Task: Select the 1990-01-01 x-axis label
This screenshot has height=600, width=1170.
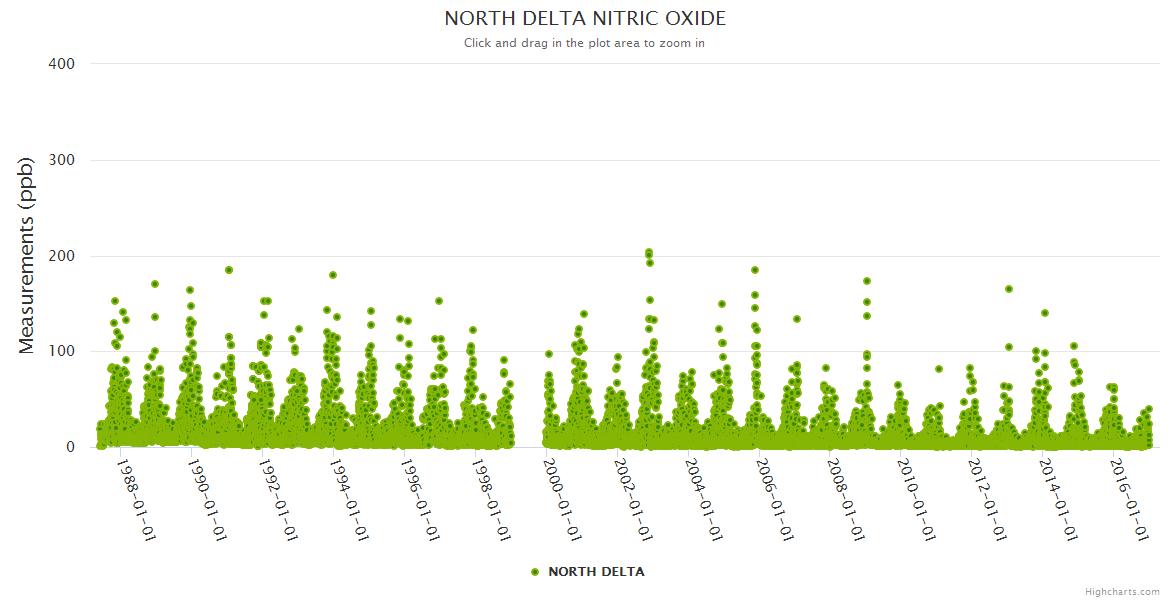Action: click(x=207, y=500)
